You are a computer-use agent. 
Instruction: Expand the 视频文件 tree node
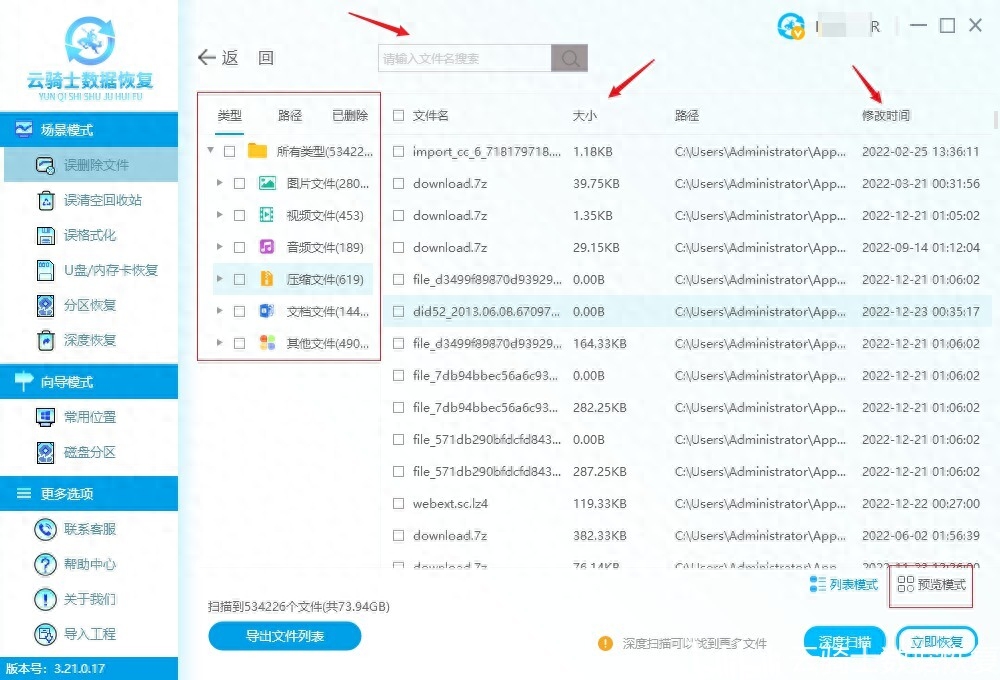[219, 216]
